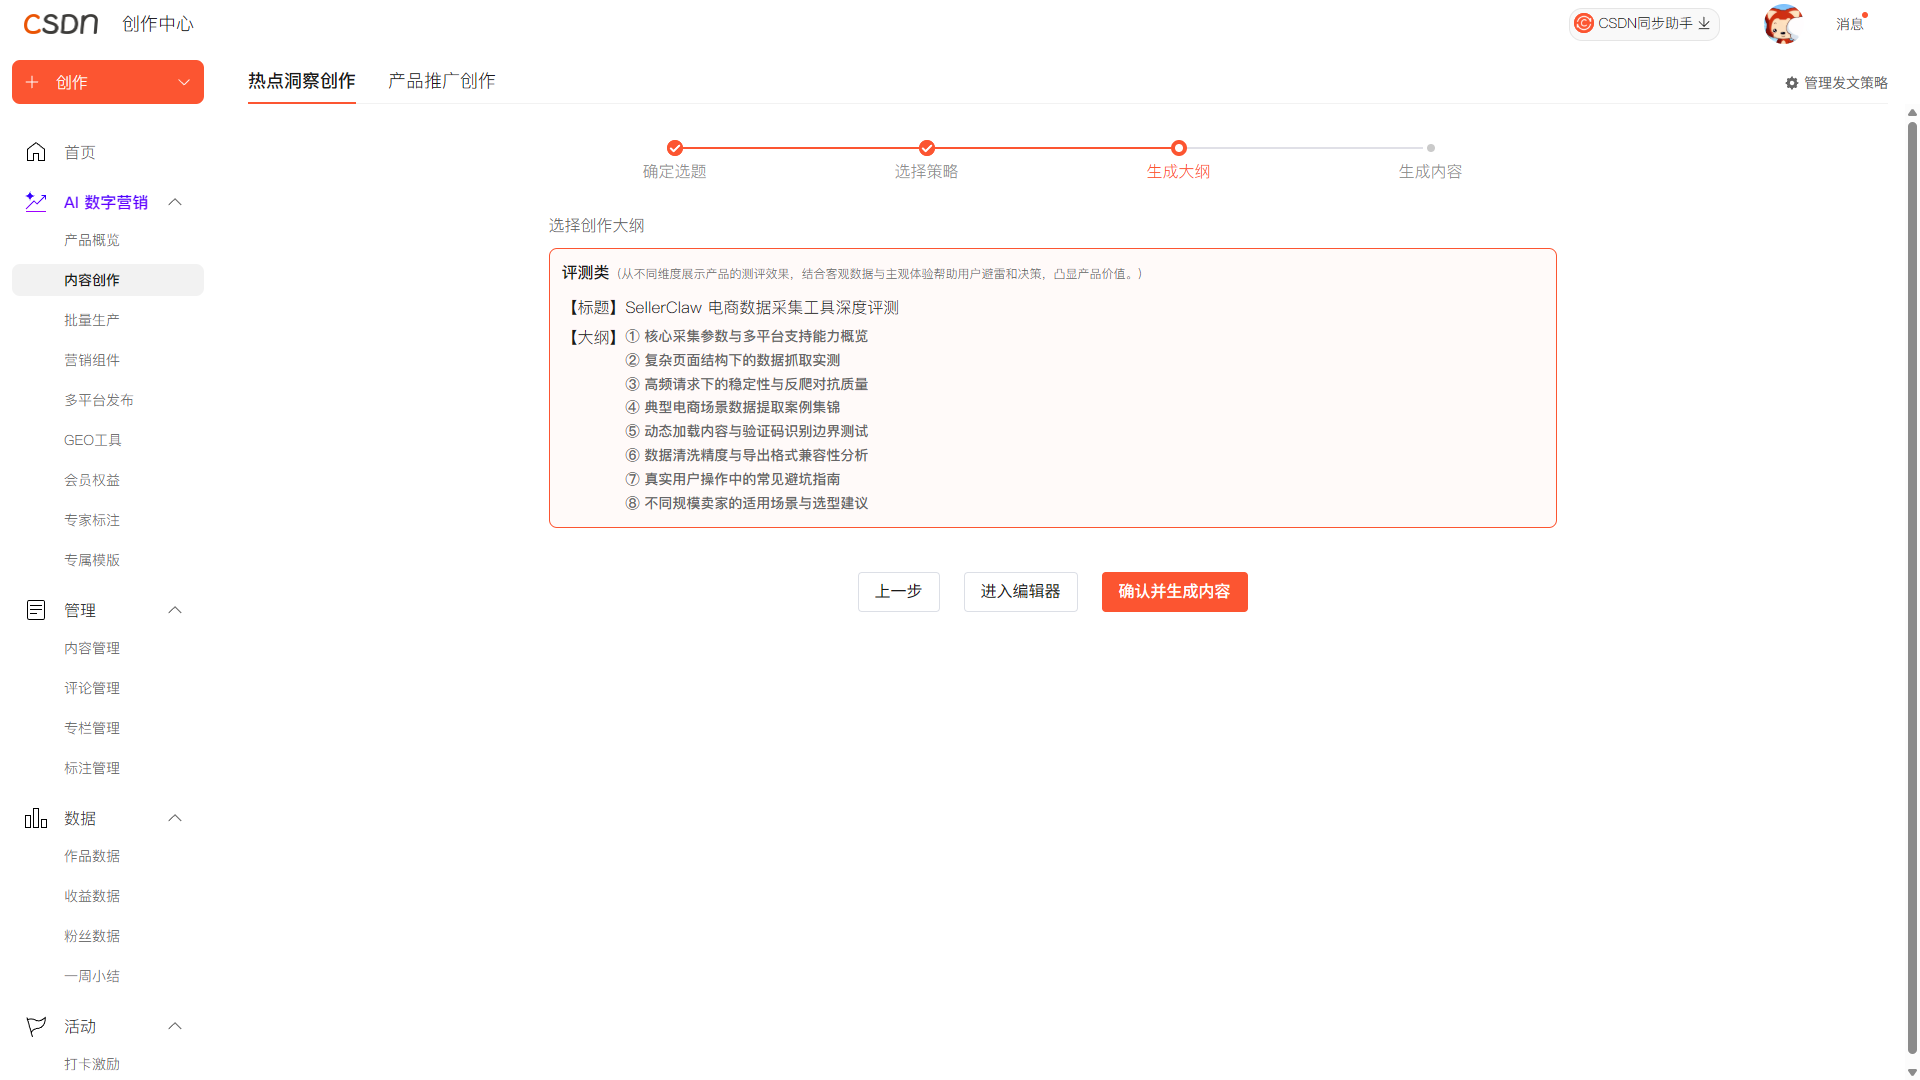Collapse the AI 数字营销 section

[175, 202]
